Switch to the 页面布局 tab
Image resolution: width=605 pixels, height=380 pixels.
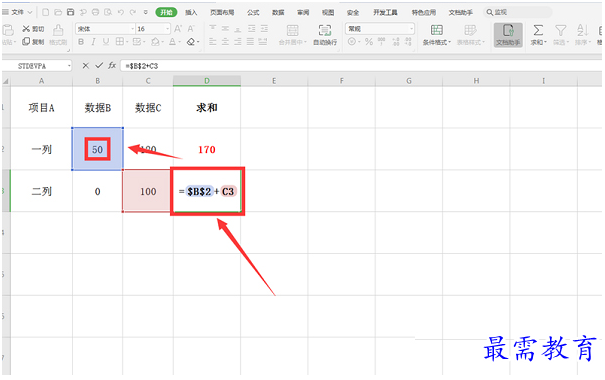coord(222,12)
